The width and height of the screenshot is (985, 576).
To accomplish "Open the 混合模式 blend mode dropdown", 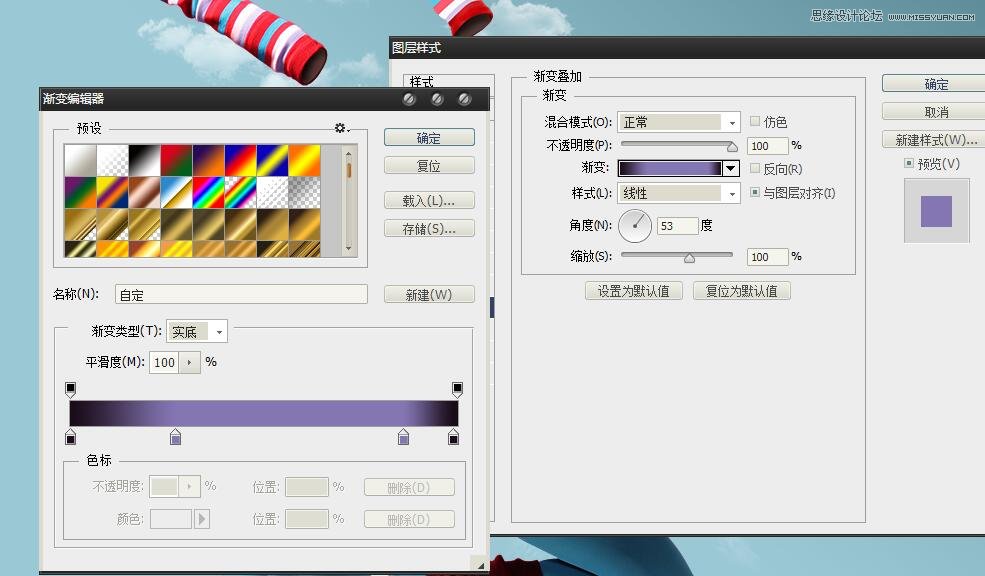I will point(677,121).
